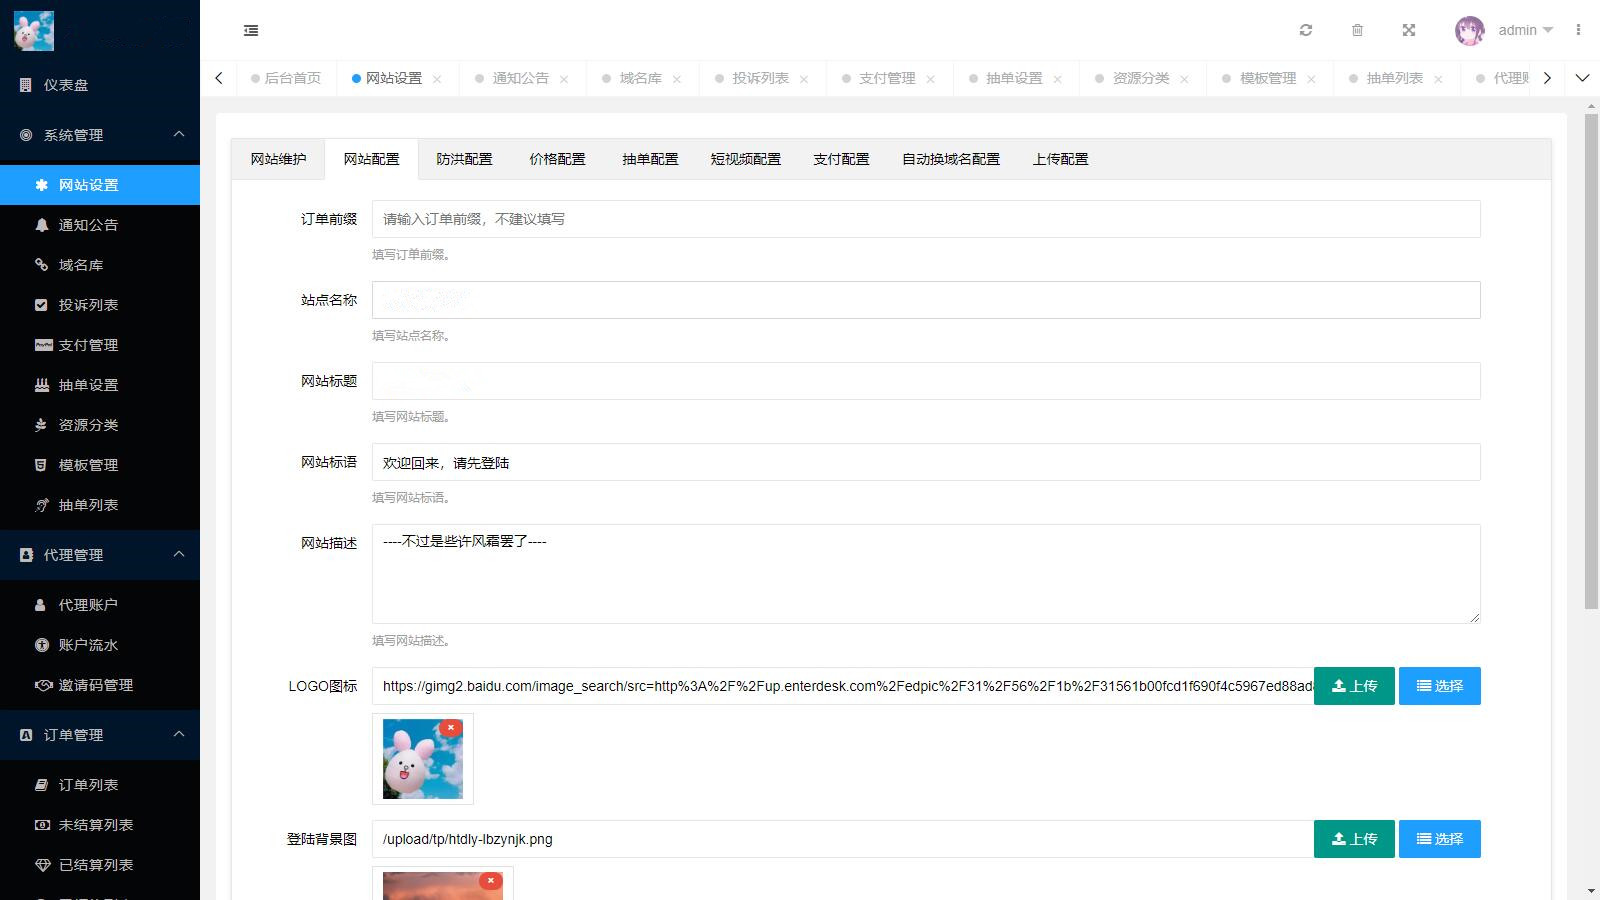Open 未结算列表 in the sidebar
Image resolution: width=1600 pixels, height=900 pixels.
[x=100, y=825]
